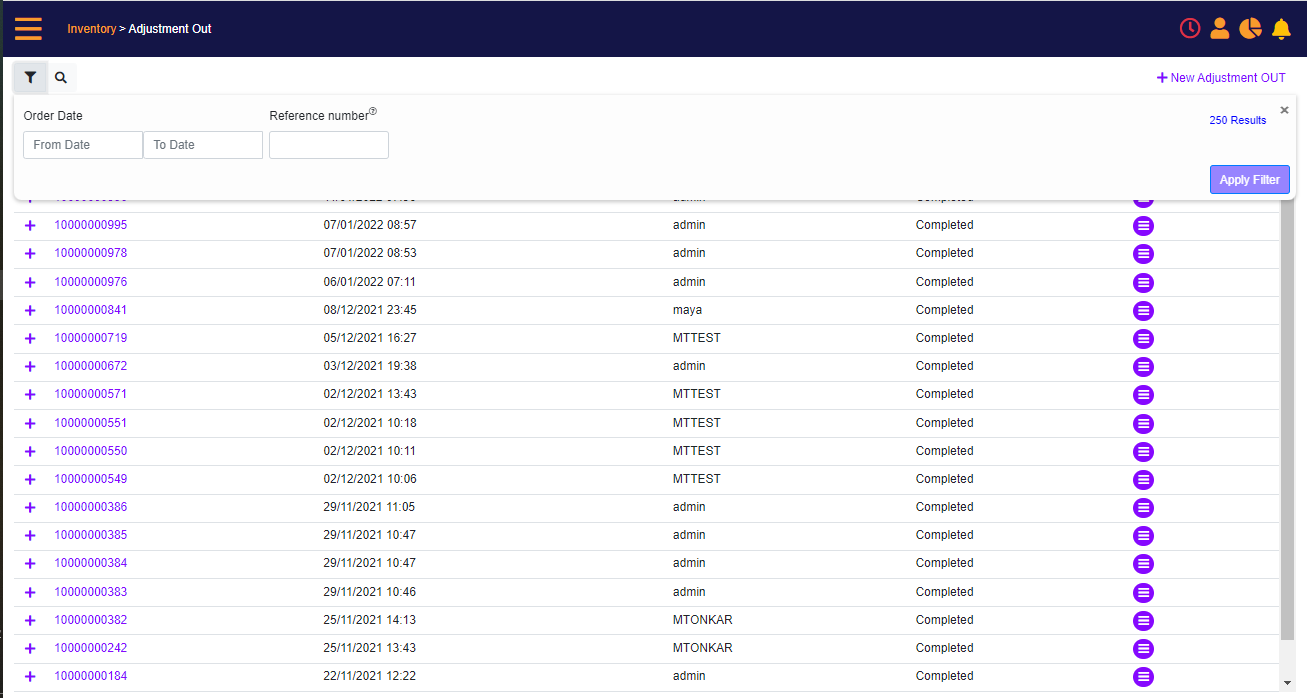Image resolution: width=1307 pixels, height=698 pixels.
Task: Expand row 10000000978 details
Action: point(29,254)
